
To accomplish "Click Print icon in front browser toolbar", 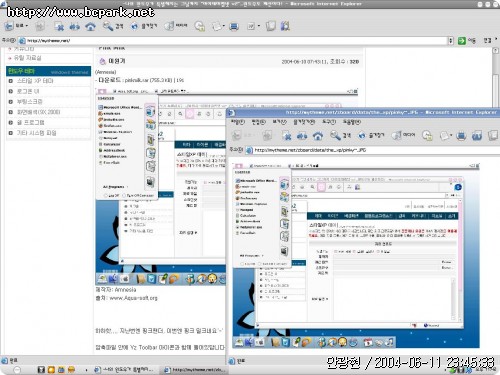I will coord(461,135).
